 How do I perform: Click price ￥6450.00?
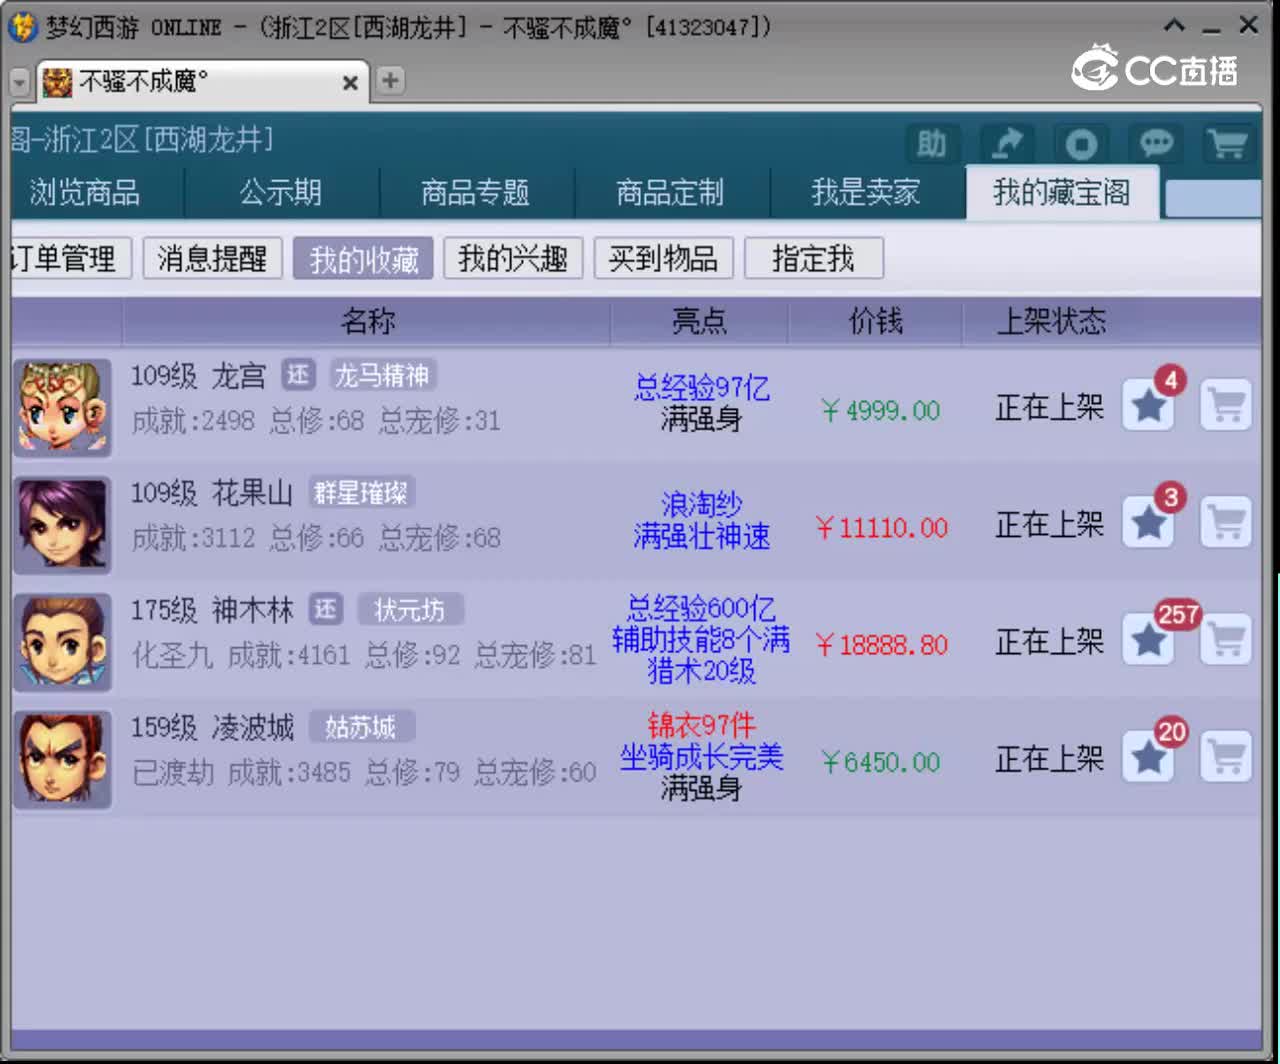[x=880, y=762]
